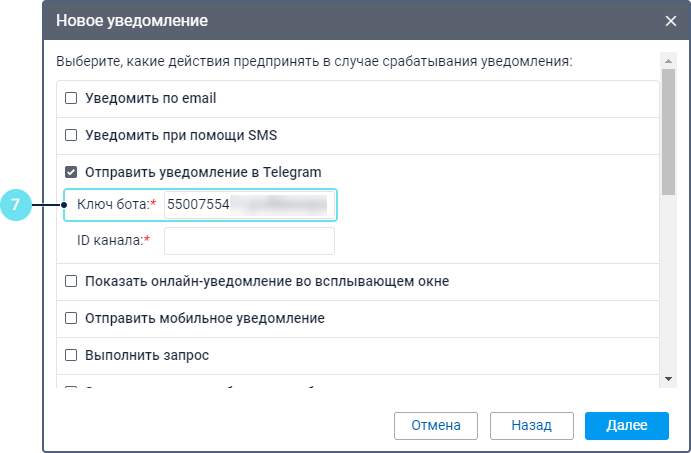This screenshot has width=691, height=453.
Task: Close the Новое уведомление dialog
Action: click(670, 20)
